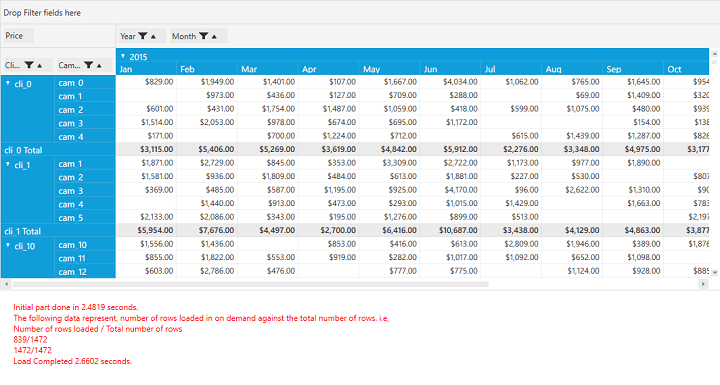This screenshot has width=720, height=385.
Task: Select the Mar column header
Action: (x=268, y=69)
